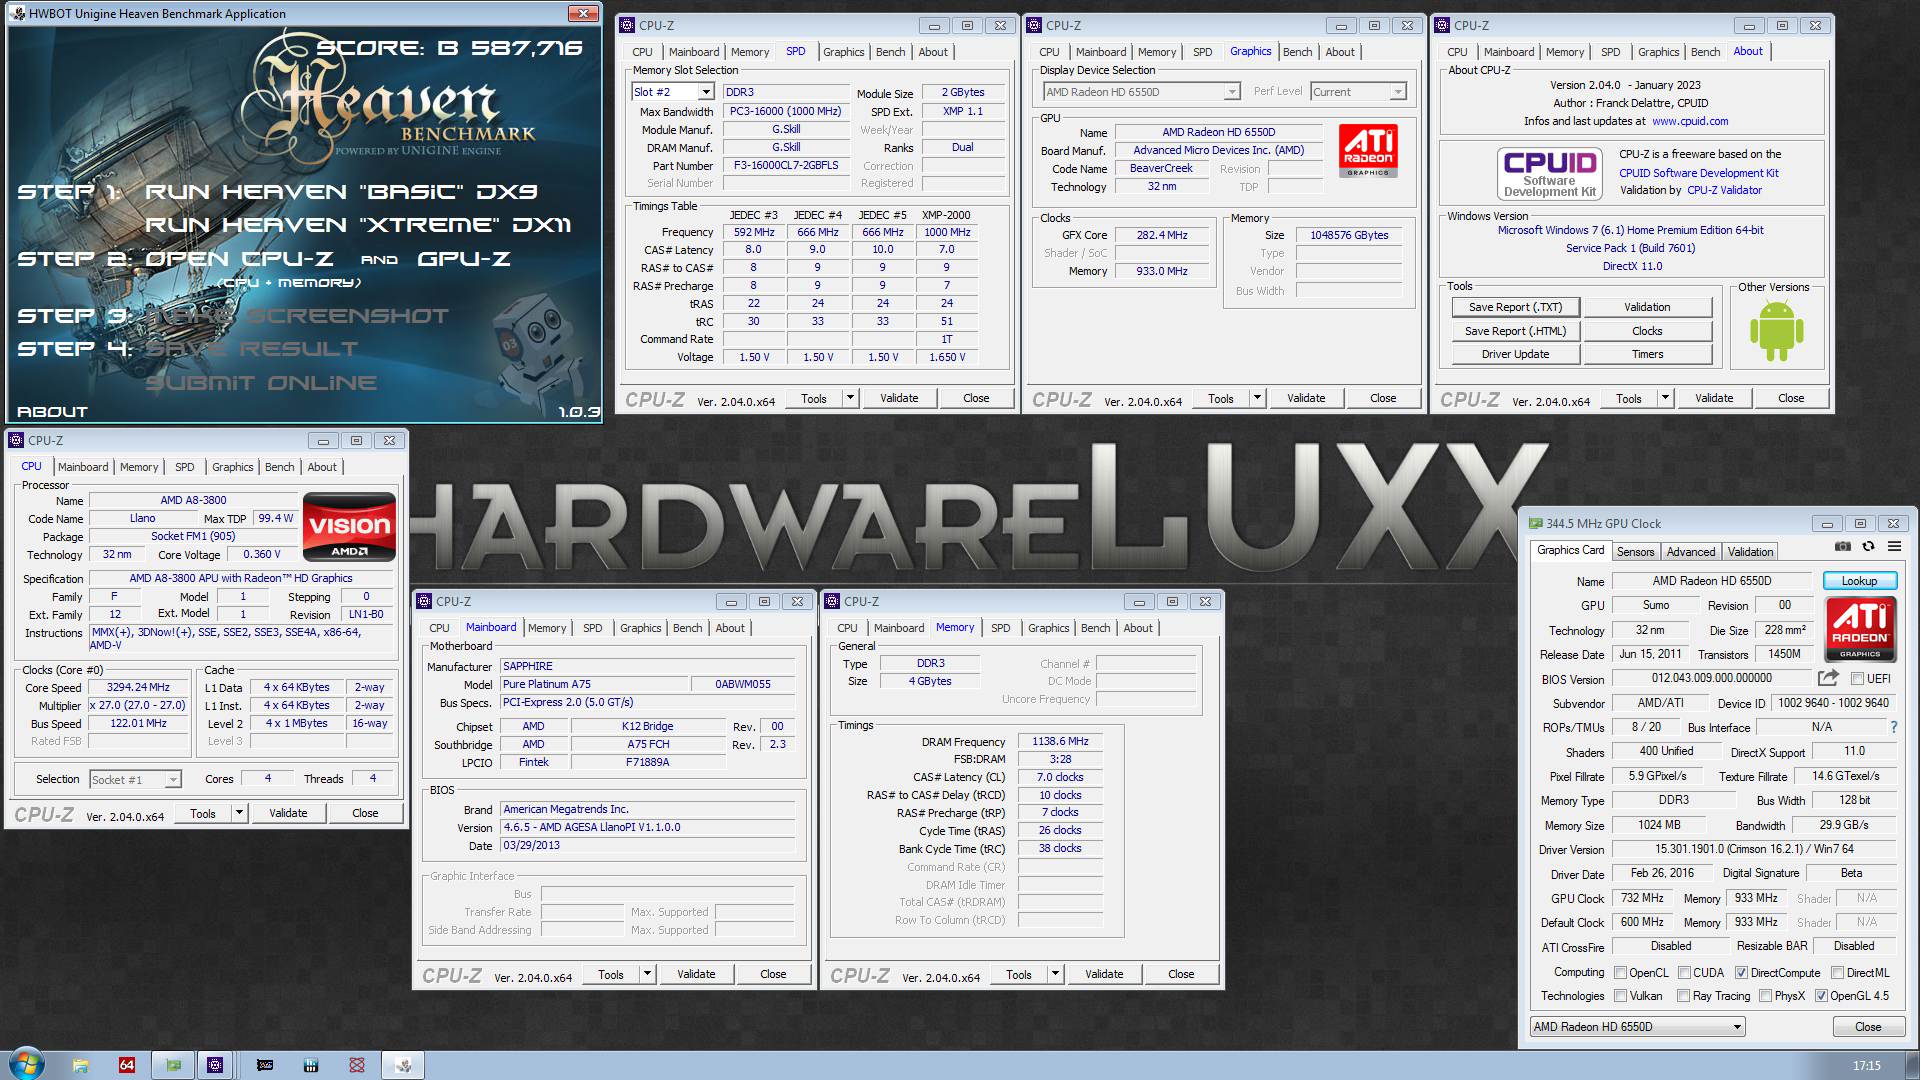Click the green GPU-Z taskbar icon
This screenshot has width=1920, height=1080.
173,1065
